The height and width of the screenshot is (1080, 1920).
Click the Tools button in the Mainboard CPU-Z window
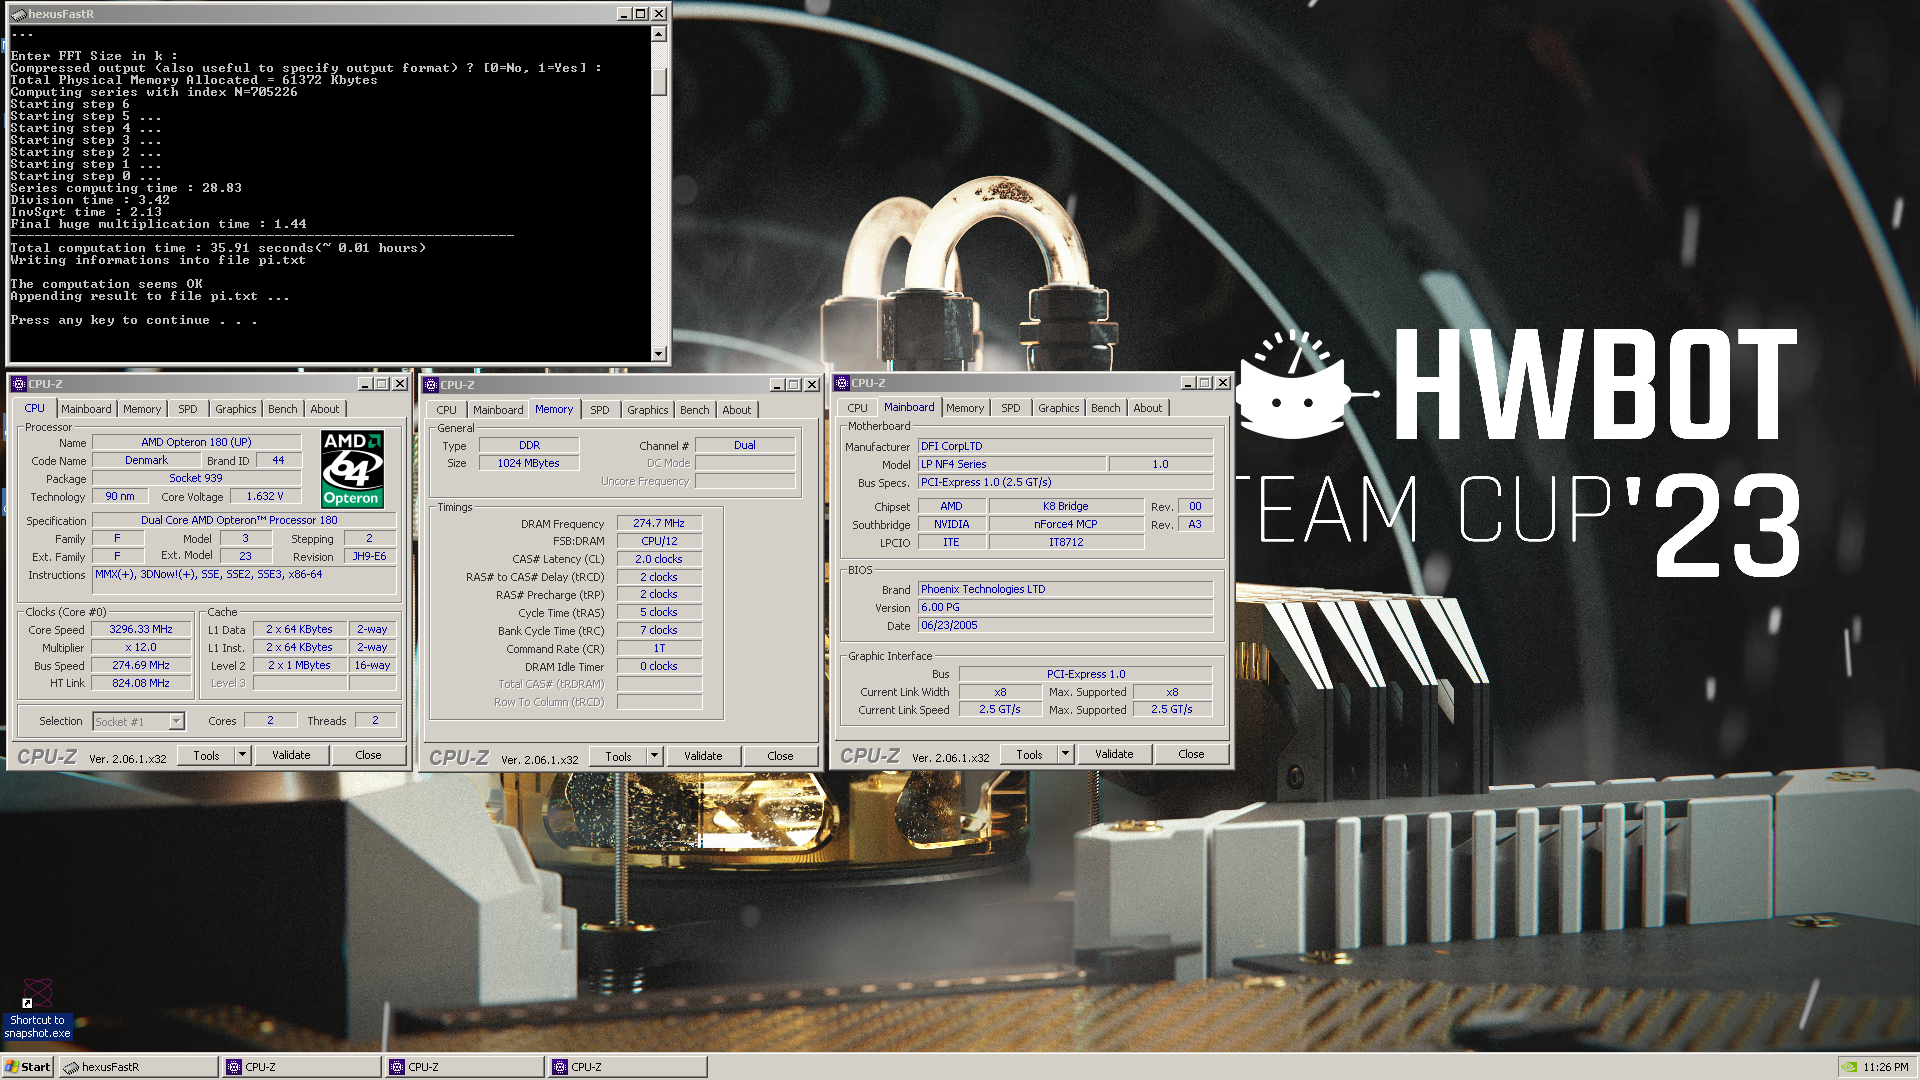click(x=1029, y=755)
